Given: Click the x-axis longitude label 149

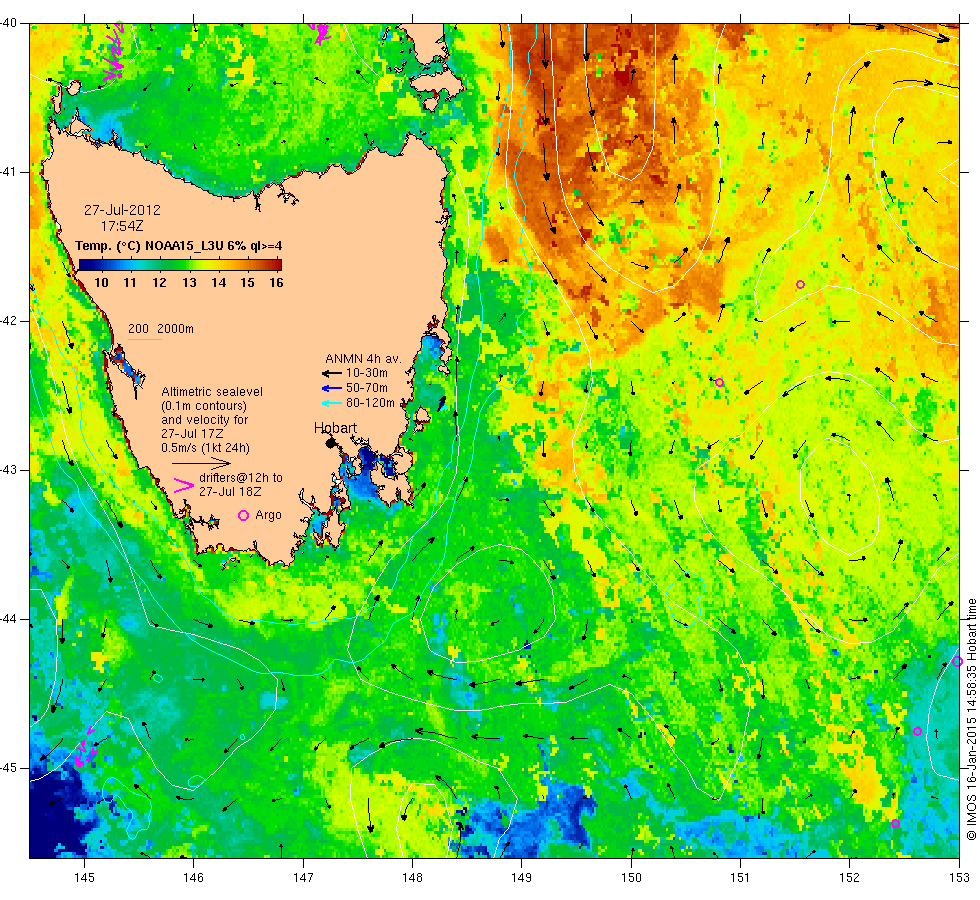Looking at the screenshot, I should click(x=522, y=878).
